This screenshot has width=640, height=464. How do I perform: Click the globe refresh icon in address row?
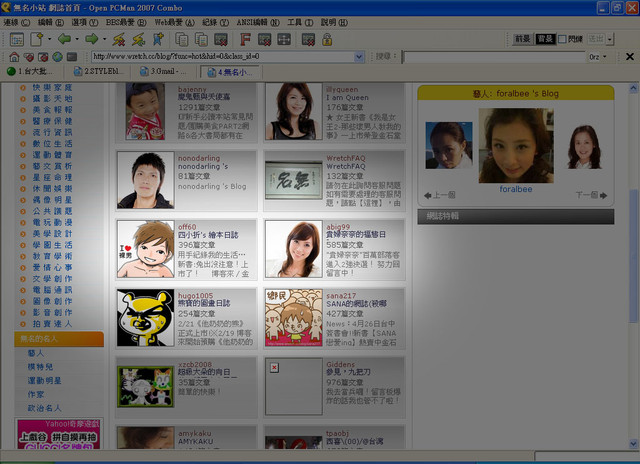[58, 57]
